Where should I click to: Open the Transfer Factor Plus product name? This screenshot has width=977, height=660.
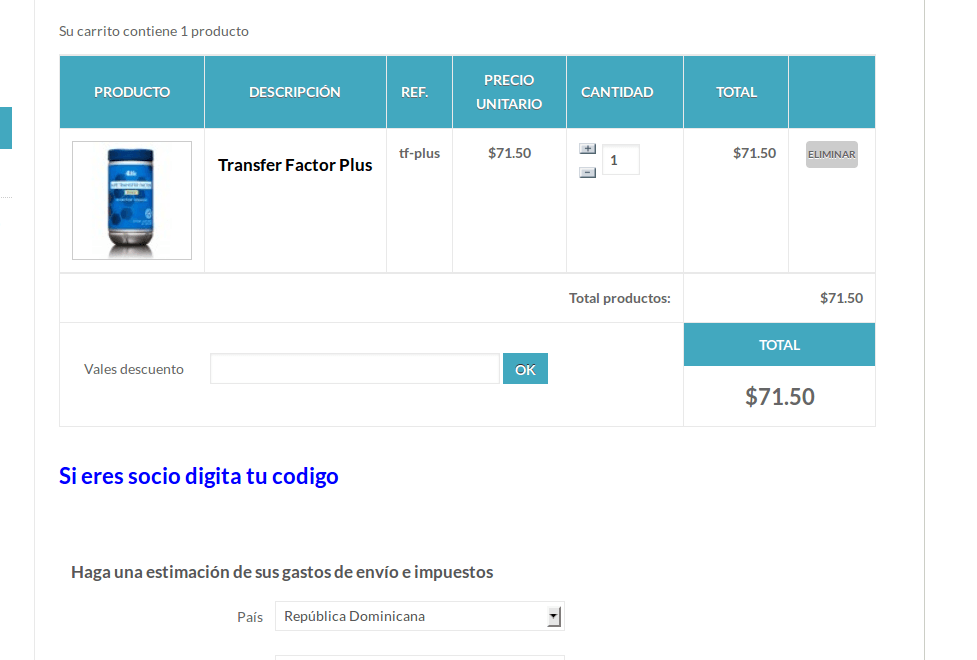click(295, 165)
